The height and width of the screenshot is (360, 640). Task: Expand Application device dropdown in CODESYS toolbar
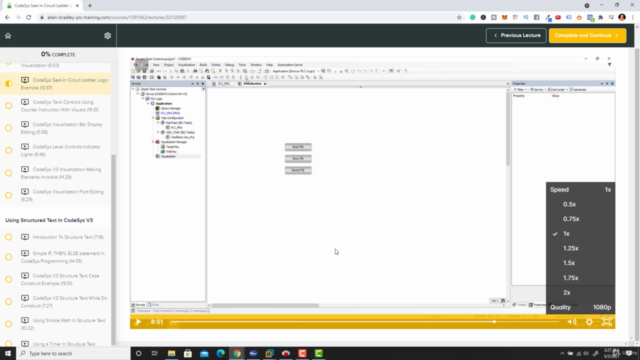tap(318, 71)
